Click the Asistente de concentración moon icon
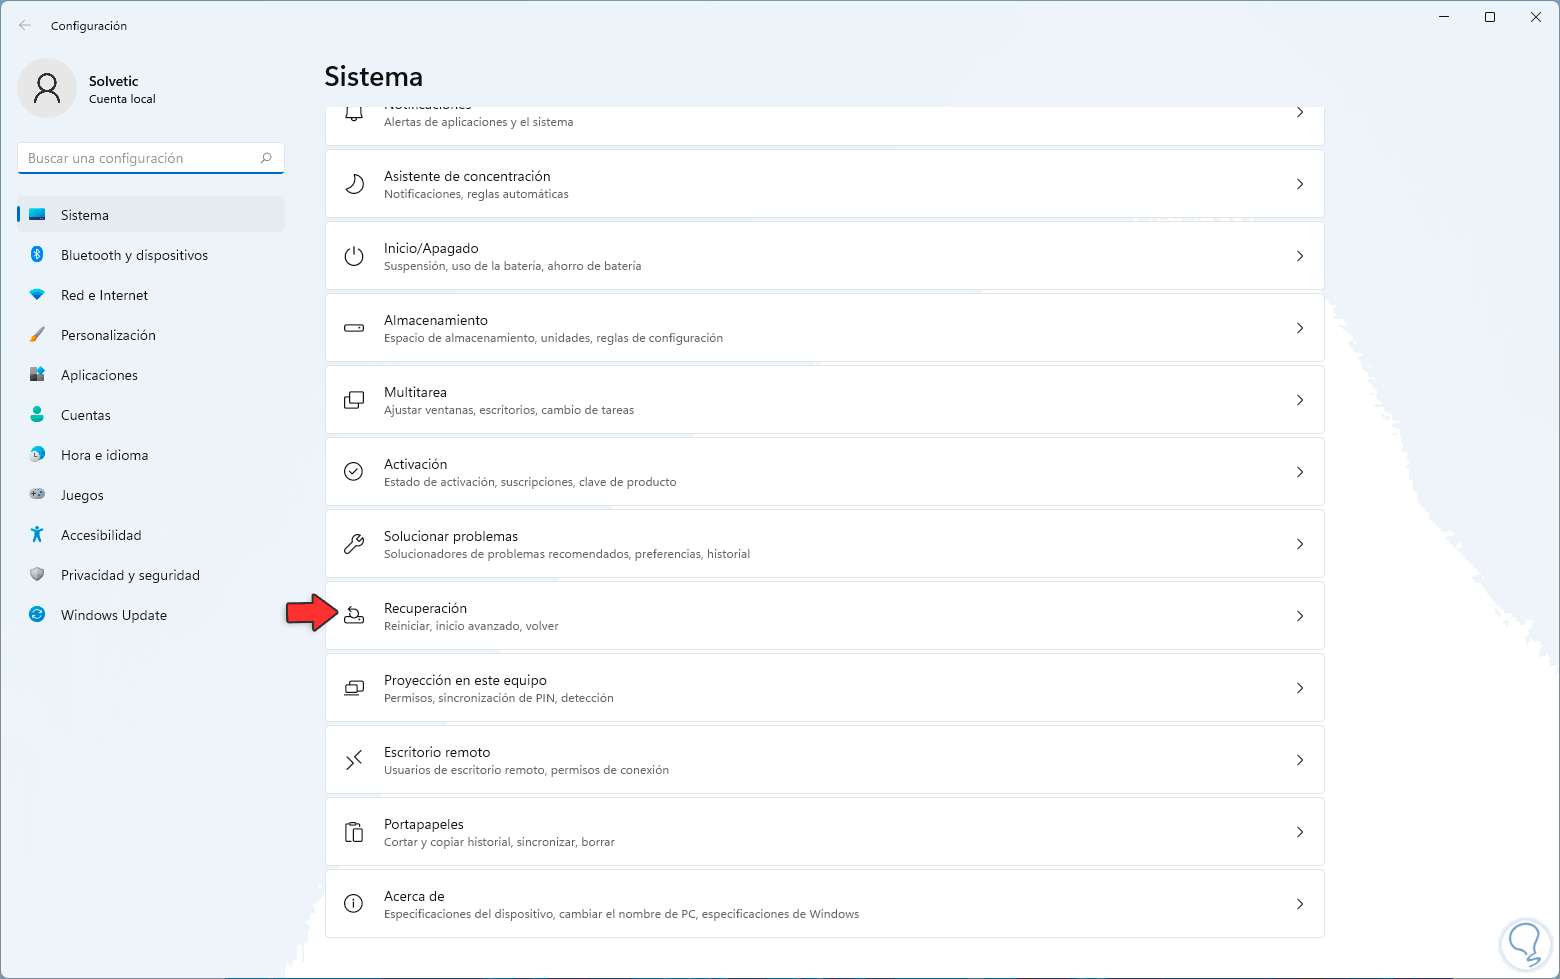This screenshot has width=1560, height=979. click(354, 184)
